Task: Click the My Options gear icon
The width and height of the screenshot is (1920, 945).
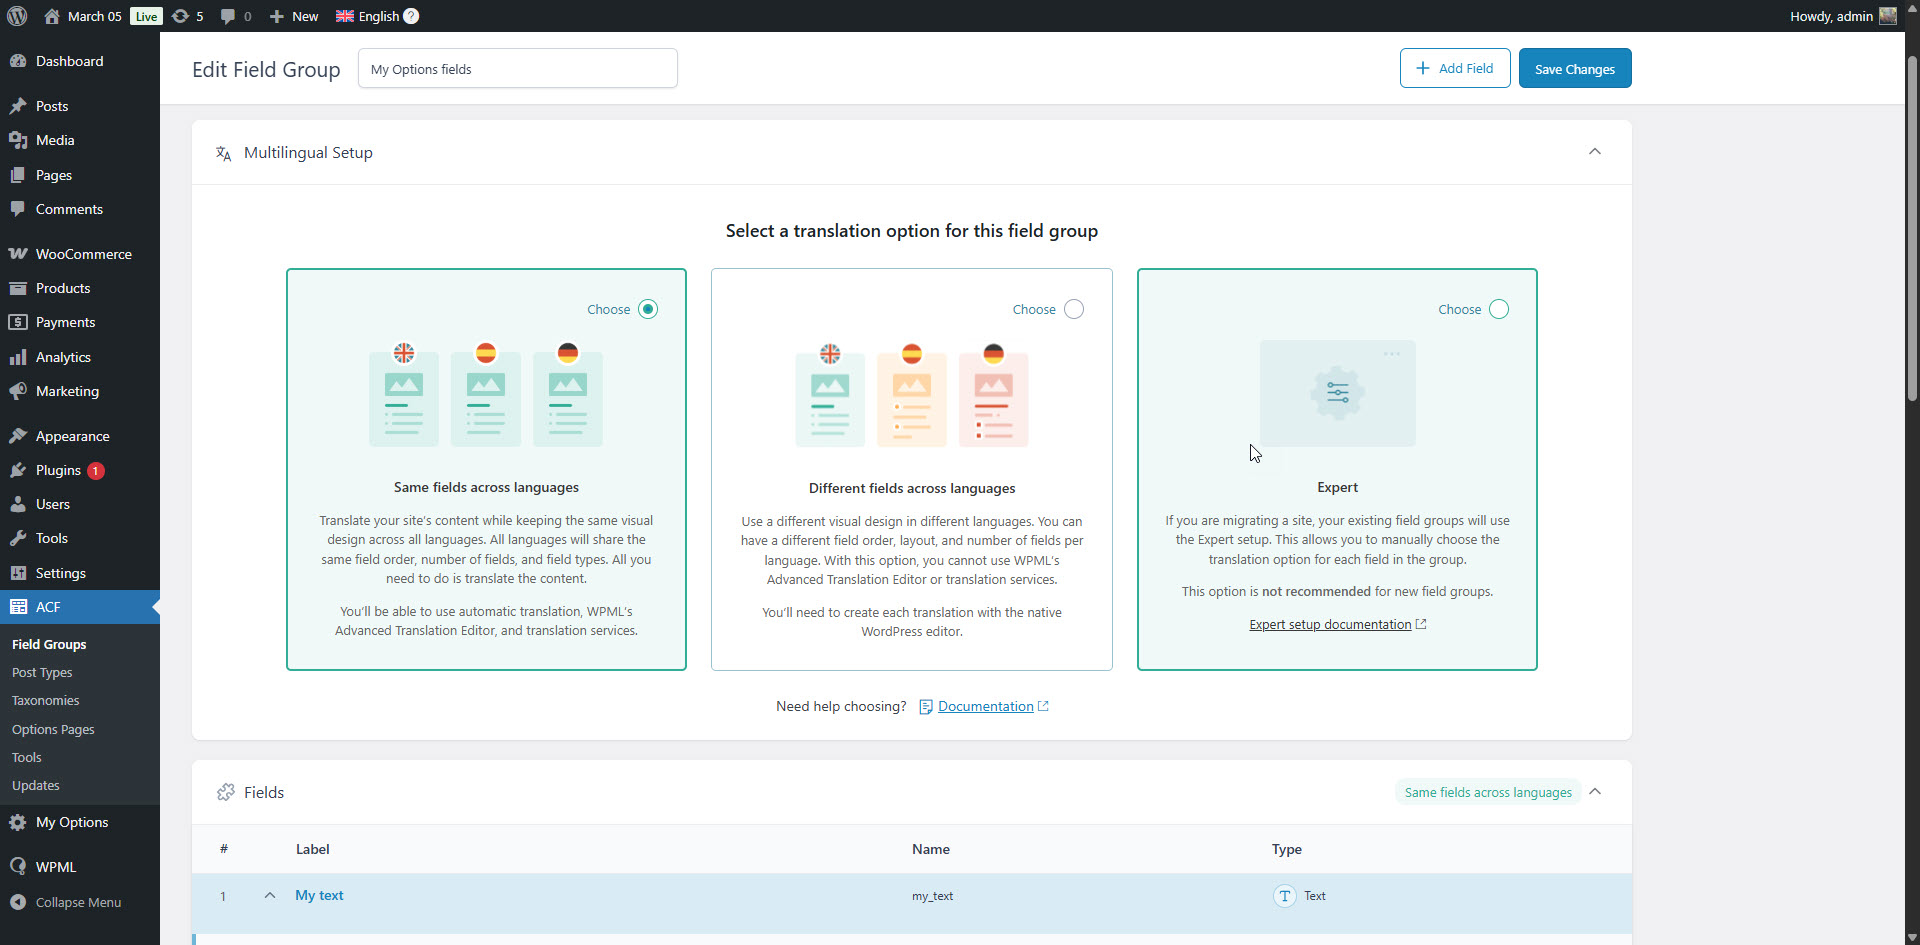Action: (x=18, y=822)
